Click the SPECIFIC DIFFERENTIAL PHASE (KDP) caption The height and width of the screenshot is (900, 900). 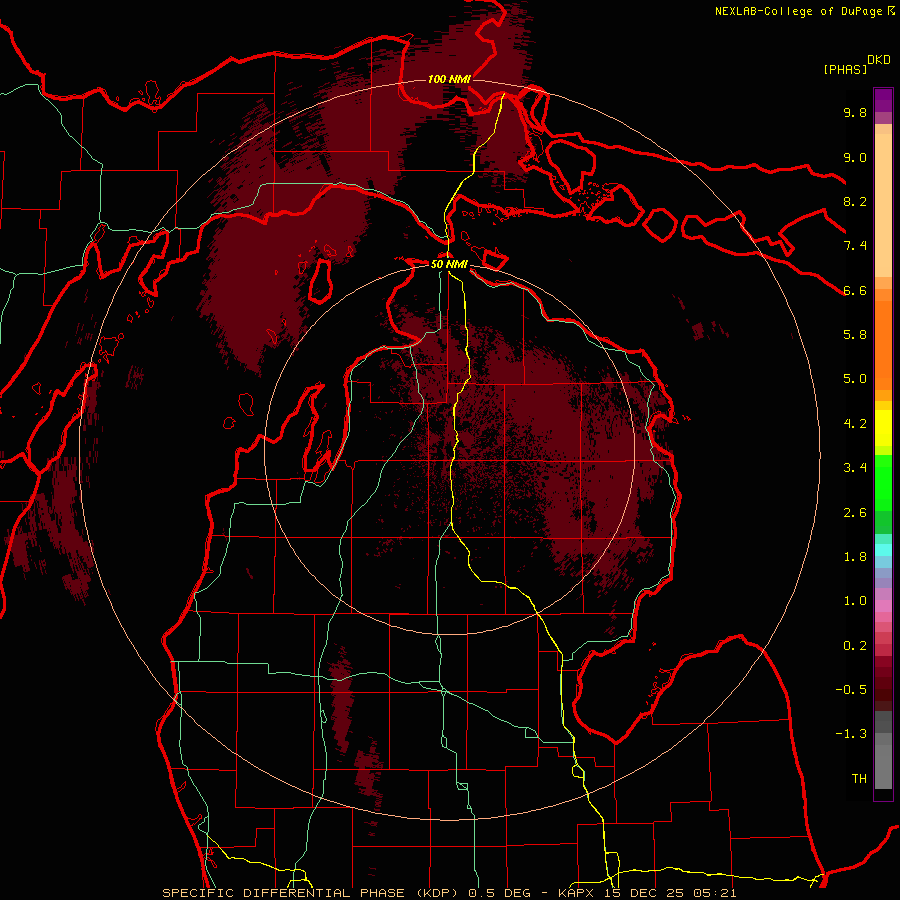point(313,893)
